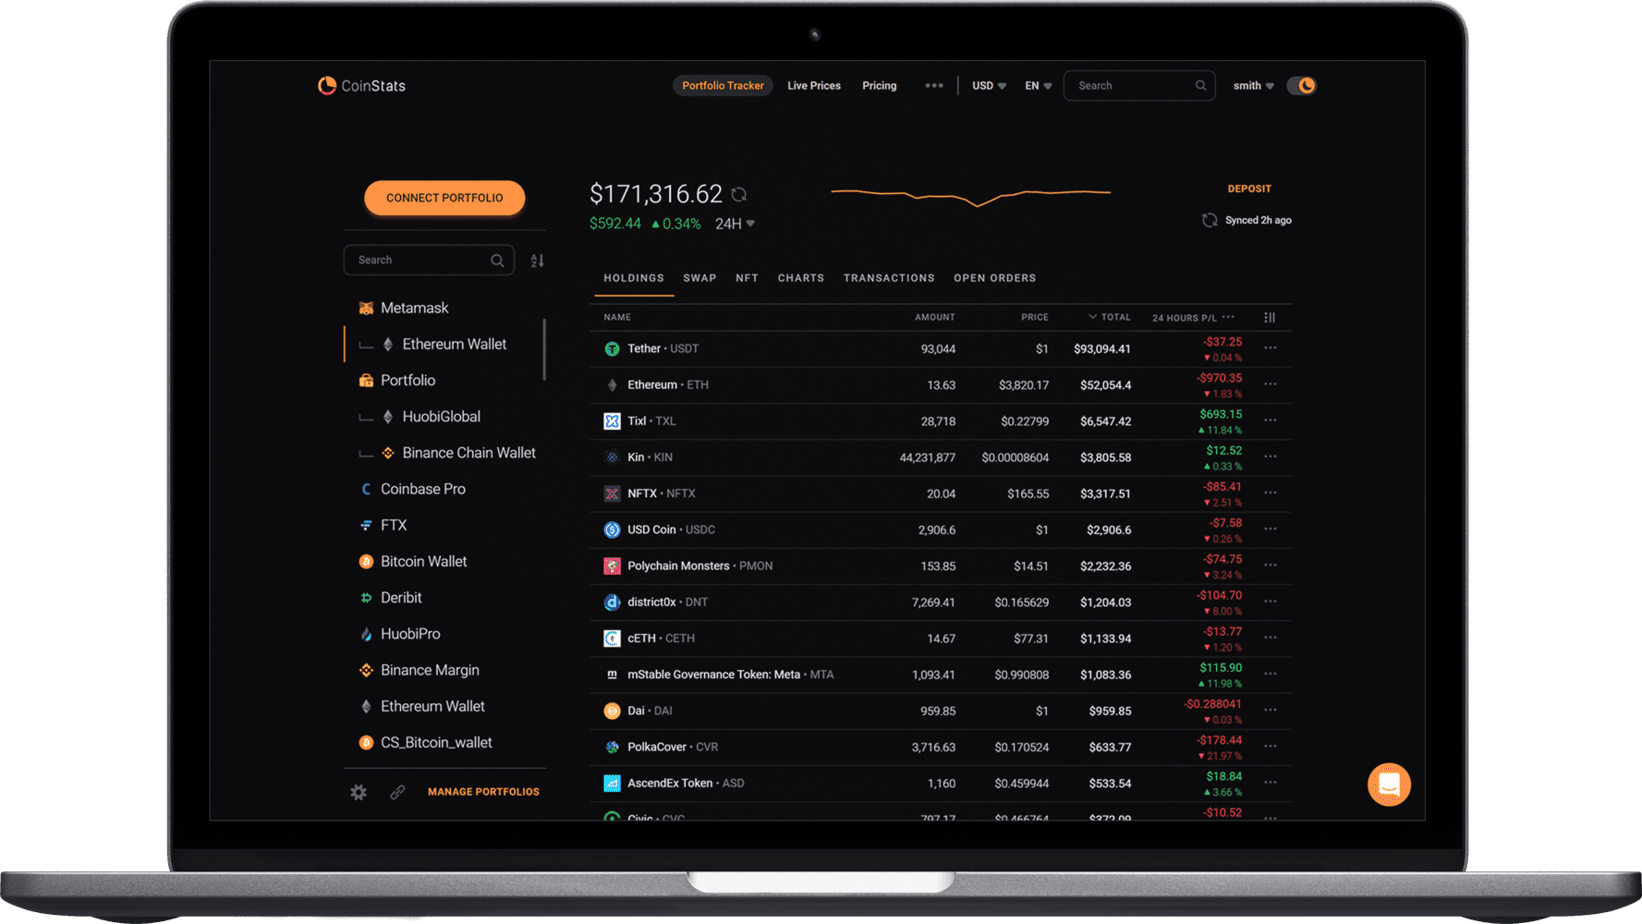Screen dimensions: 1642x924
Task: Click the Tixl coin icon
Action: point(612,421)
